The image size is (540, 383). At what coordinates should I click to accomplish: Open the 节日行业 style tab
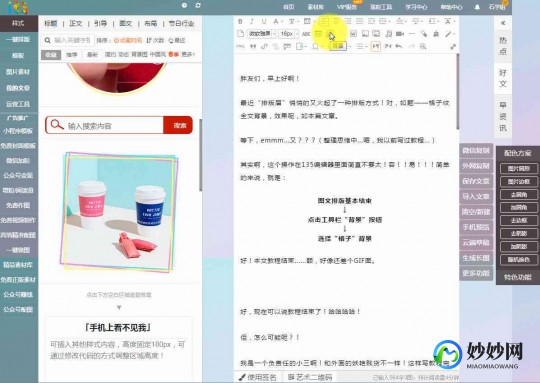click(x=181, y=23)
